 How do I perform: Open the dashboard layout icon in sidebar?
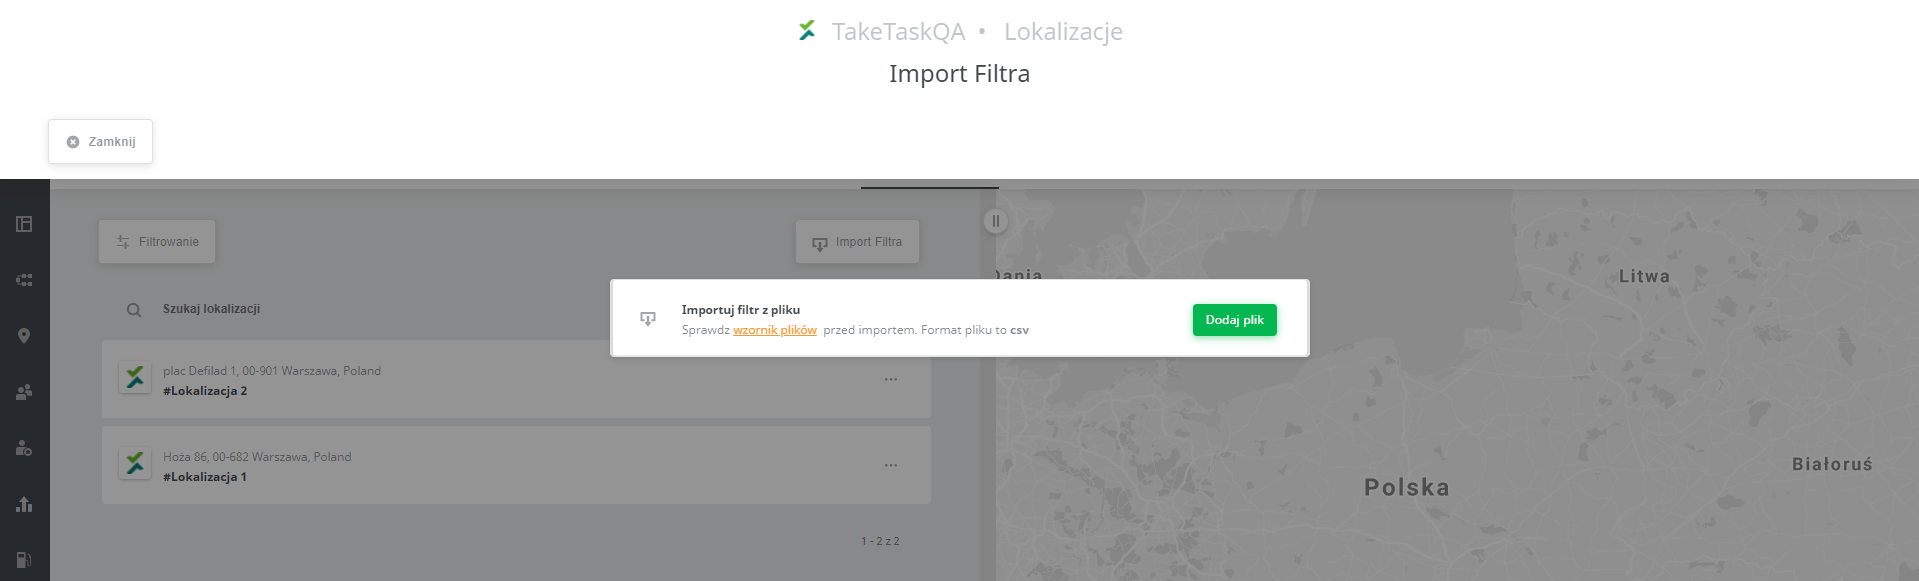(24, 224)
